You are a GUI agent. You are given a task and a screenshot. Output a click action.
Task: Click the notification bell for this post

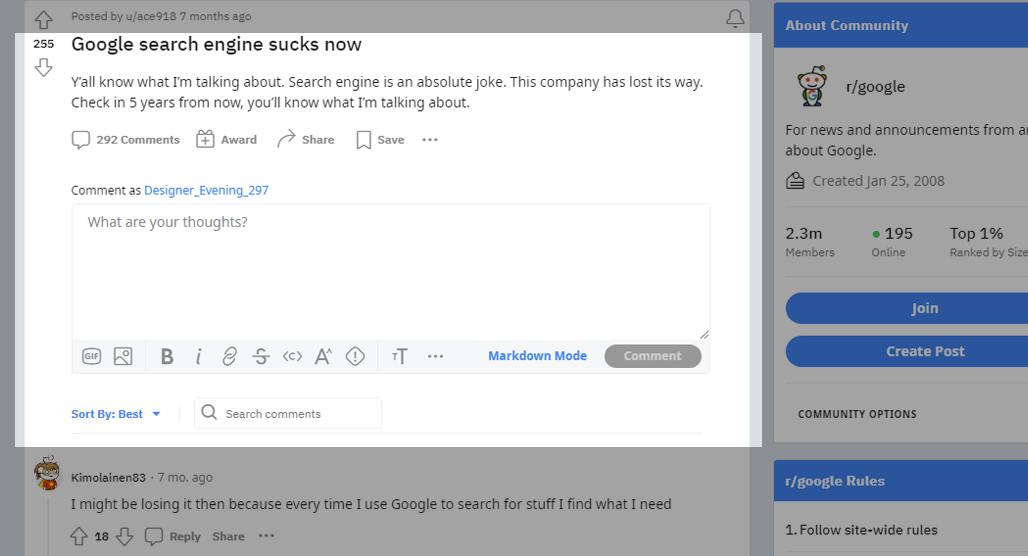[x=735, y=18]
